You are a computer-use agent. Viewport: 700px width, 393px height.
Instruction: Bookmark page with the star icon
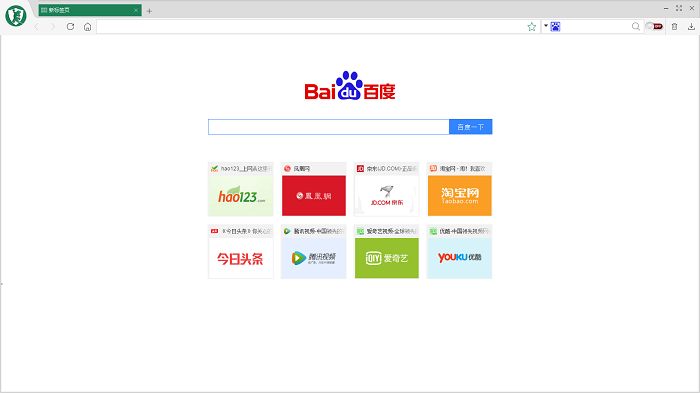(x=531, y=27)
